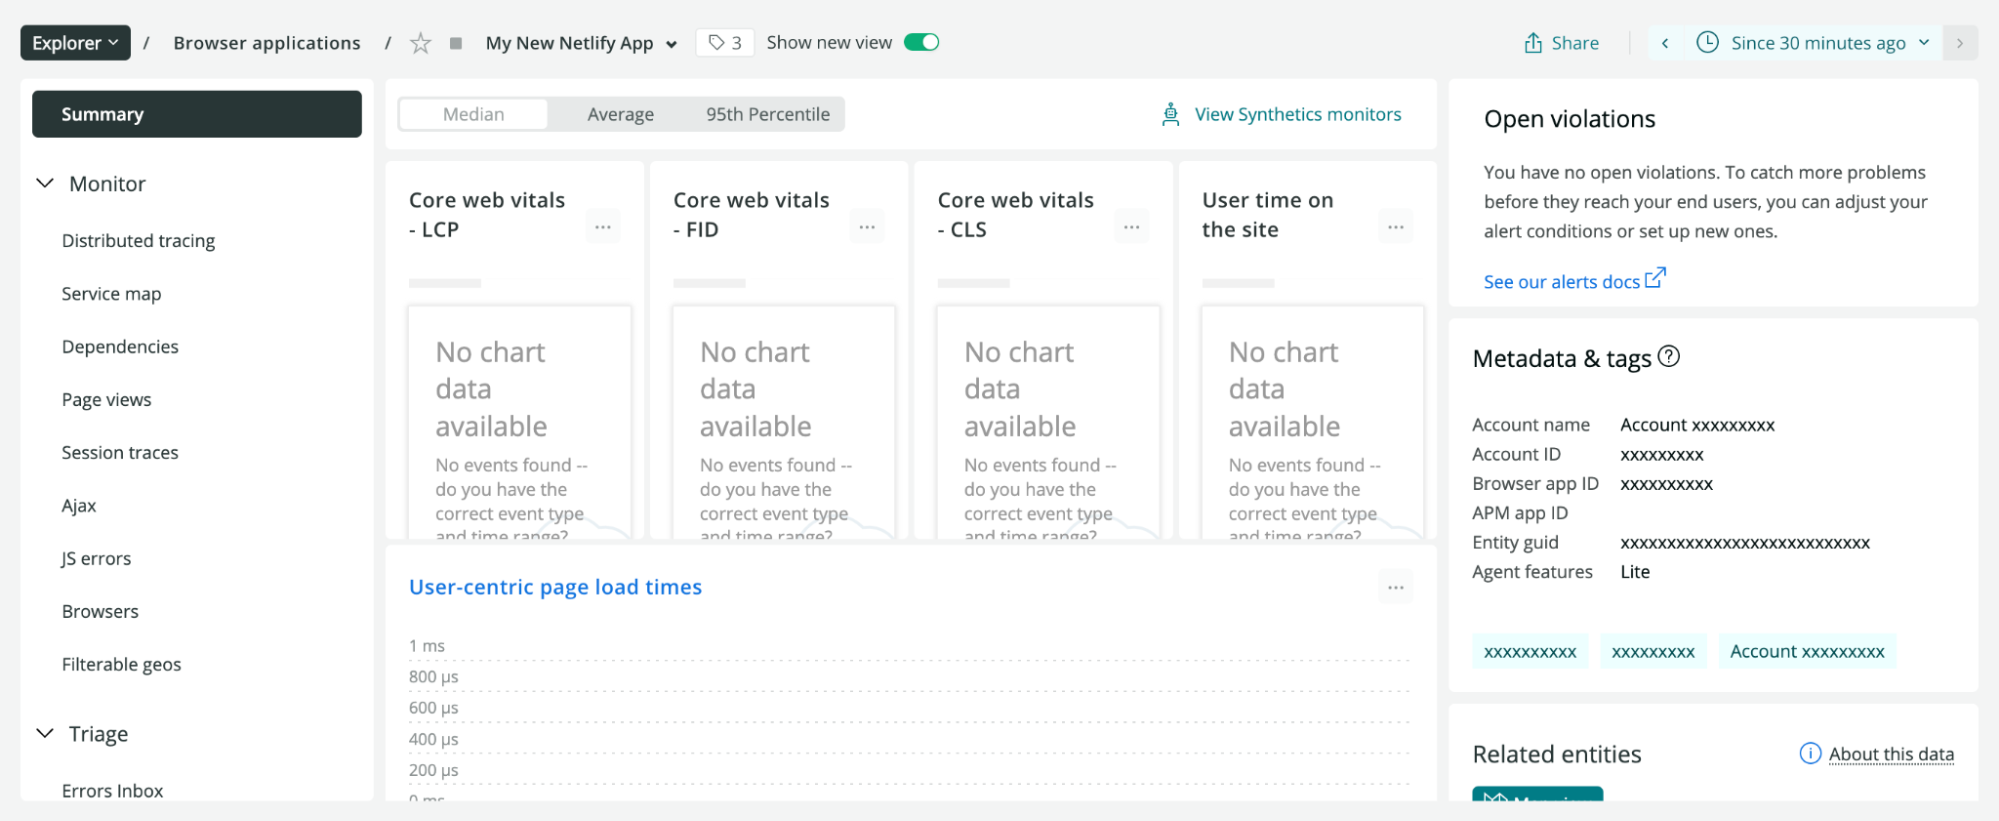1999x821 pixels.
Task: Collapse the Monitor section
Action: (45, 183)
